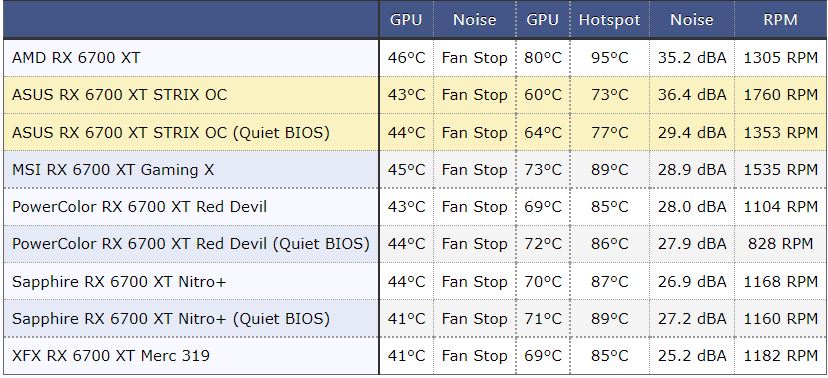
Task: Click MSI RX 6700 XT Gaming X name
Action: (x=113, y=170)
